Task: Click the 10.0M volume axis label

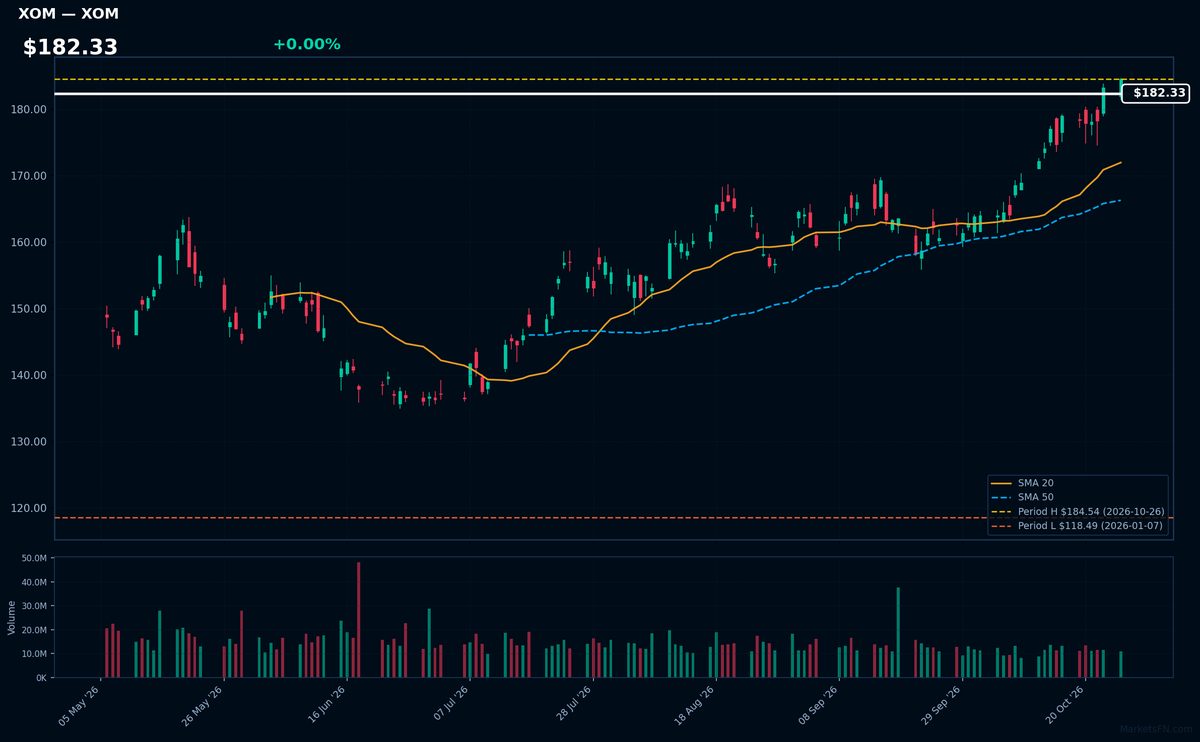Action: [33, 654]
